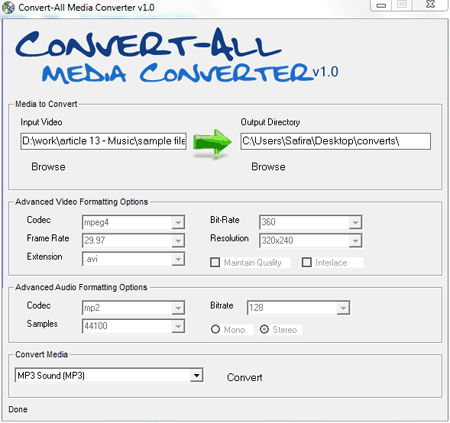Enable the Maintain Quality checkbox
Viewport: 450px width, 423px height.
(215, 263)
